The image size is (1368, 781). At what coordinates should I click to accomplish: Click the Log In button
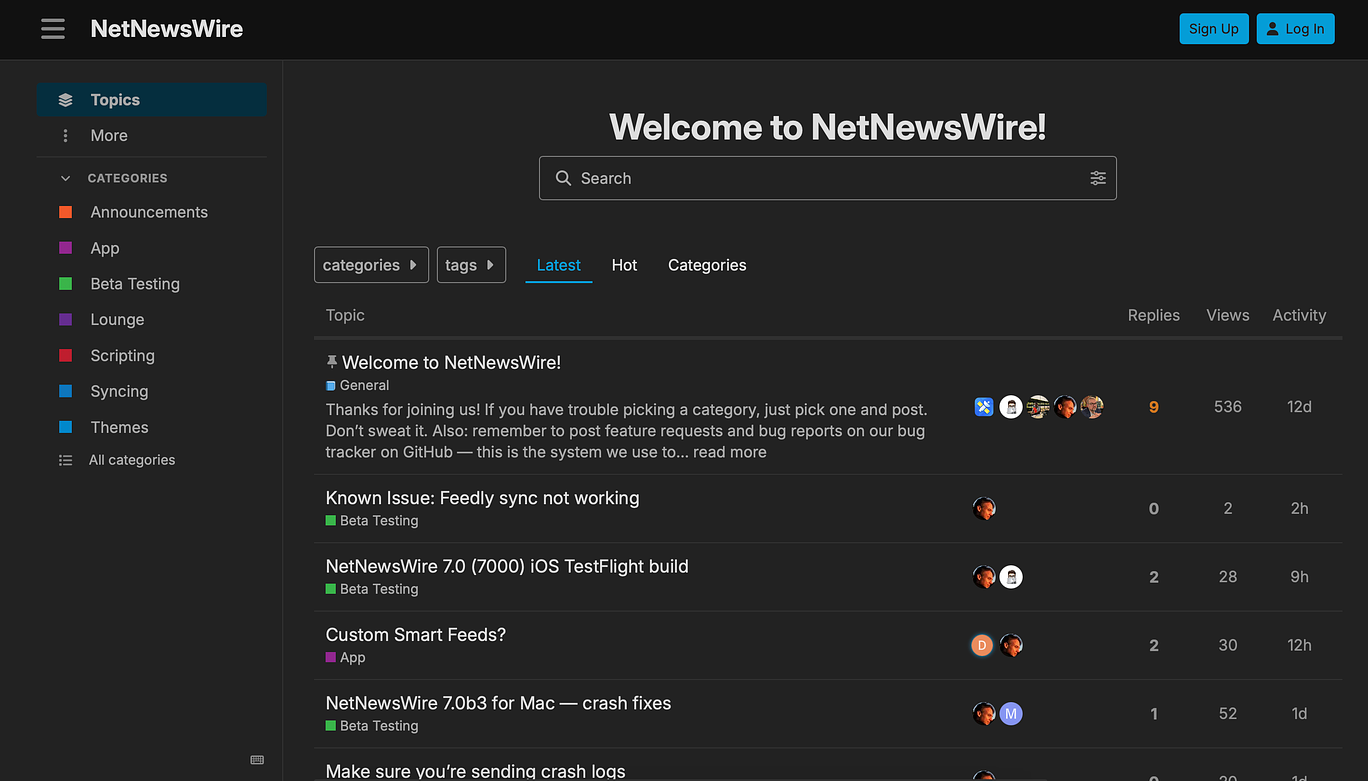pos(1295,29)
